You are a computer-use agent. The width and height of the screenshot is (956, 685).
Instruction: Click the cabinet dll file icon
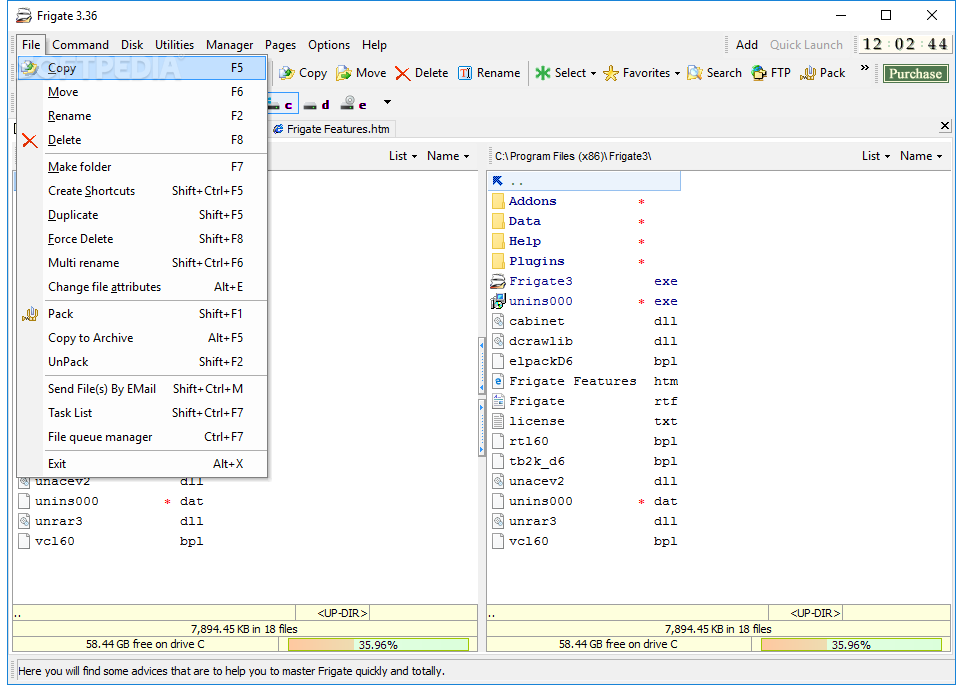pyautogui.click(x=498, y=321)
